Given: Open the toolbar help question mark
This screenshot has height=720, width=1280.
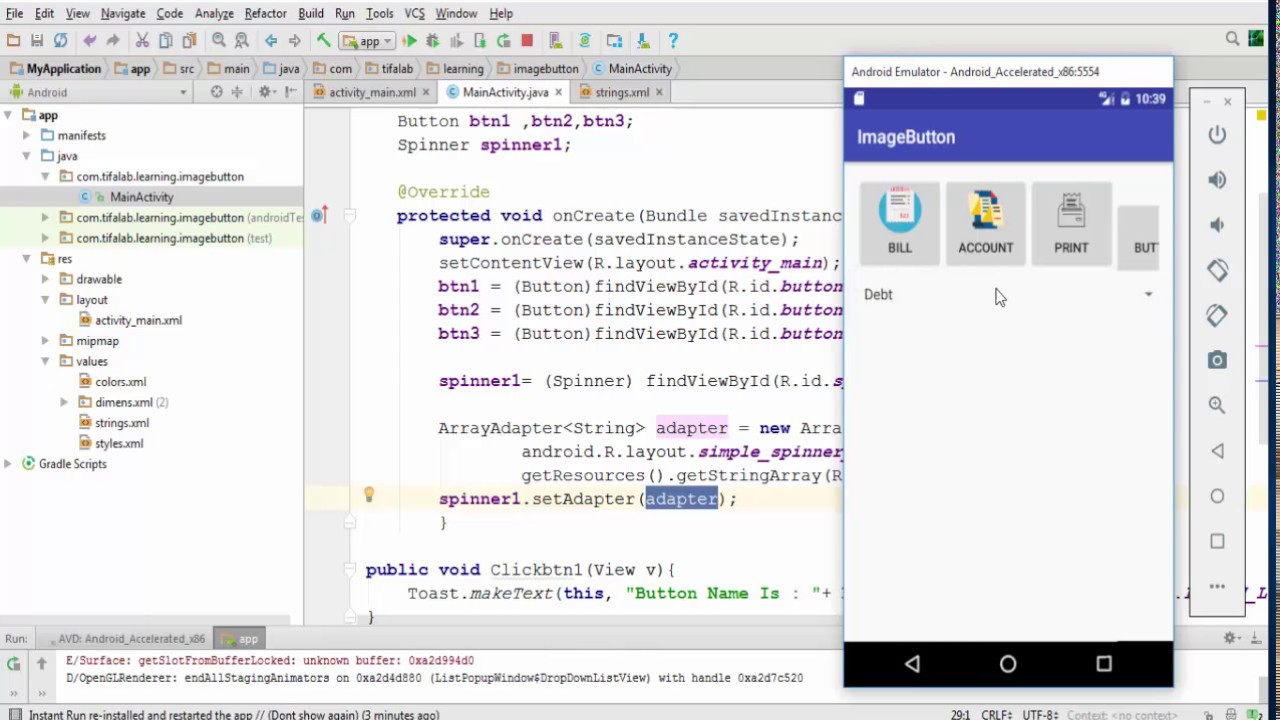Looking at the screenshot, I should [673, 41].
